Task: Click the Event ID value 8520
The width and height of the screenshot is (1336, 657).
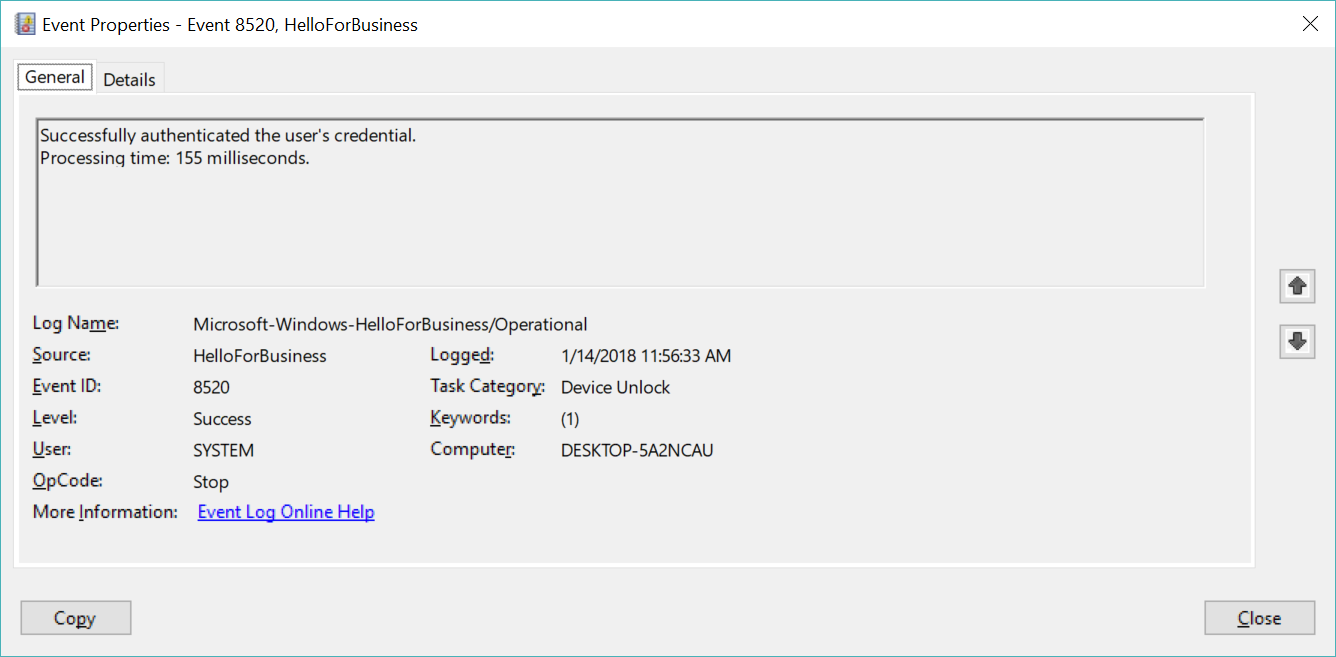Action: (x=211, y=387)
